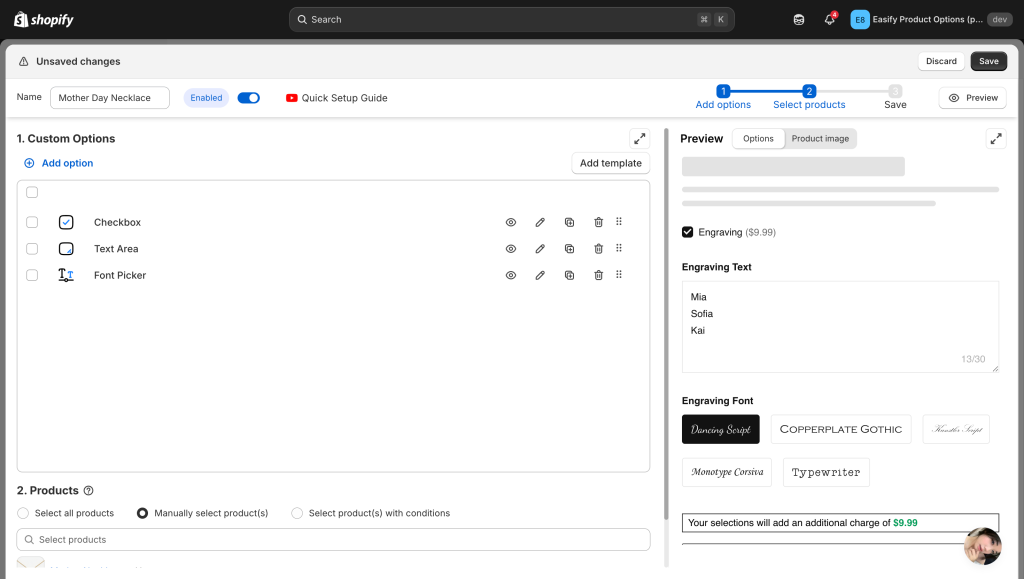Click the help icon next to Products
1024x579 pixels.
coord(89,491)
